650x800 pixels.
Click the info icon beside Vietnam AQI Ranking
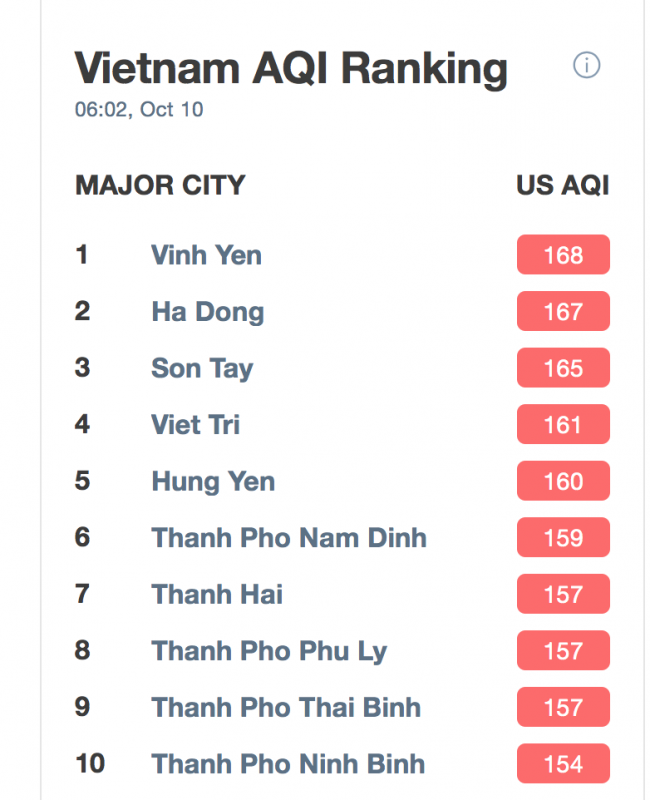pyautogui.click(x=586, y=65)
